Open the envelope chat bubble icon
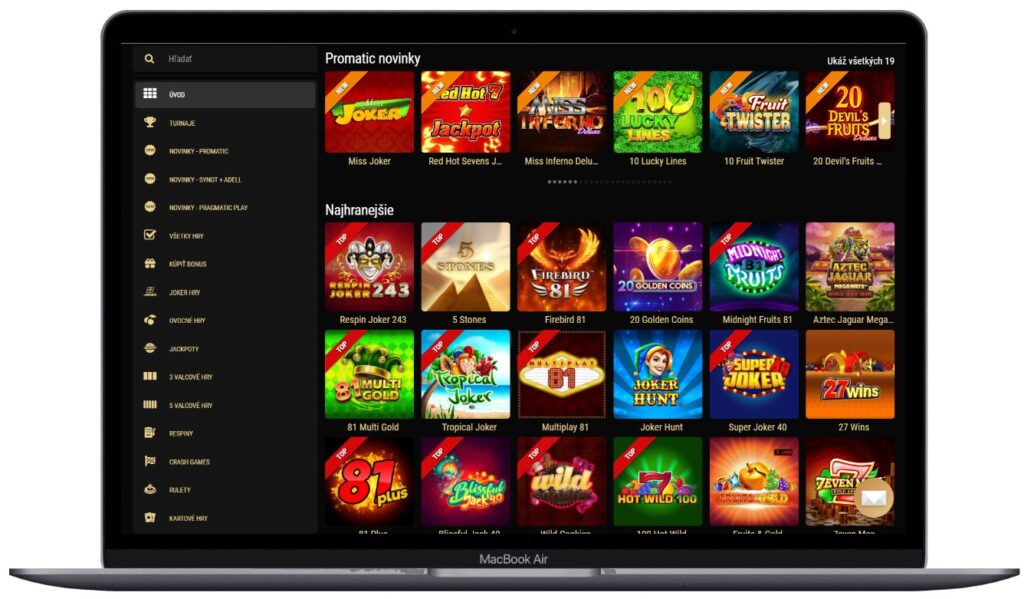Image resolution: width=1024 pixels, height=599 pixels. pos(874,498)
